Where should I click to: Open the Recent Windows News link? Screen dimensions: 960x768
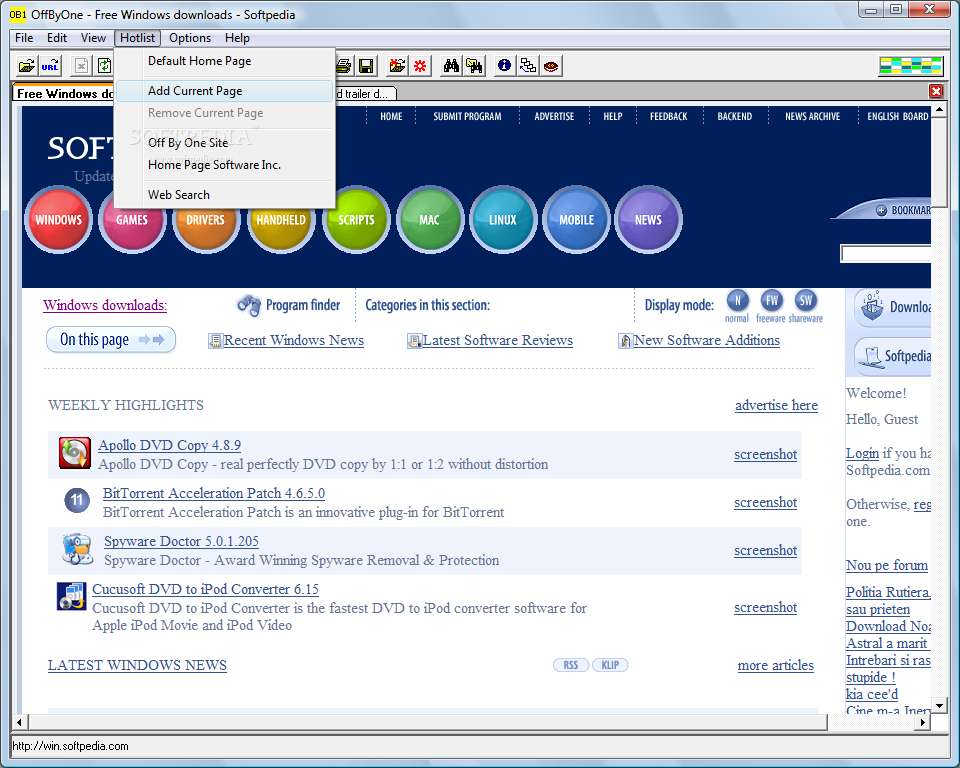click(x=293, y=341)
